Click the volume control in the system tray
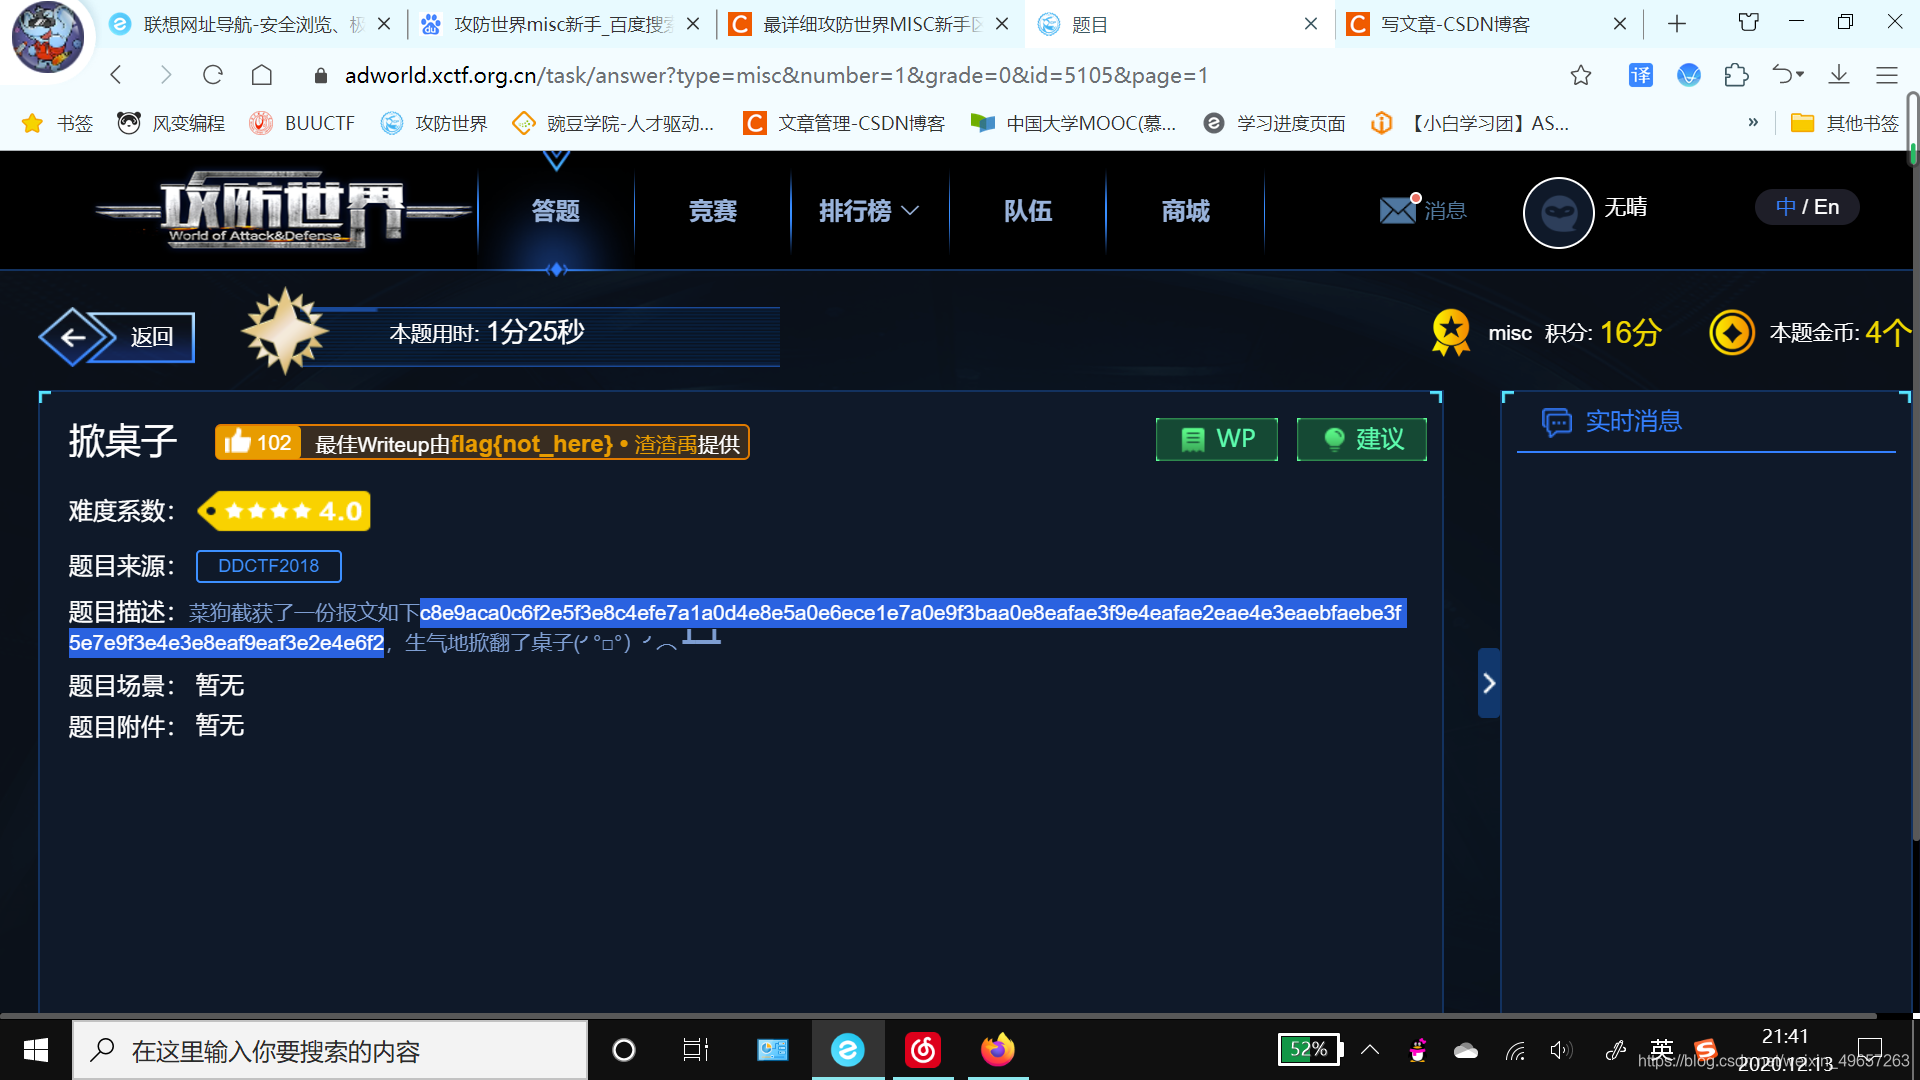Viewport: 1920px width, 1080px height. click(x=1561, y=1050)
